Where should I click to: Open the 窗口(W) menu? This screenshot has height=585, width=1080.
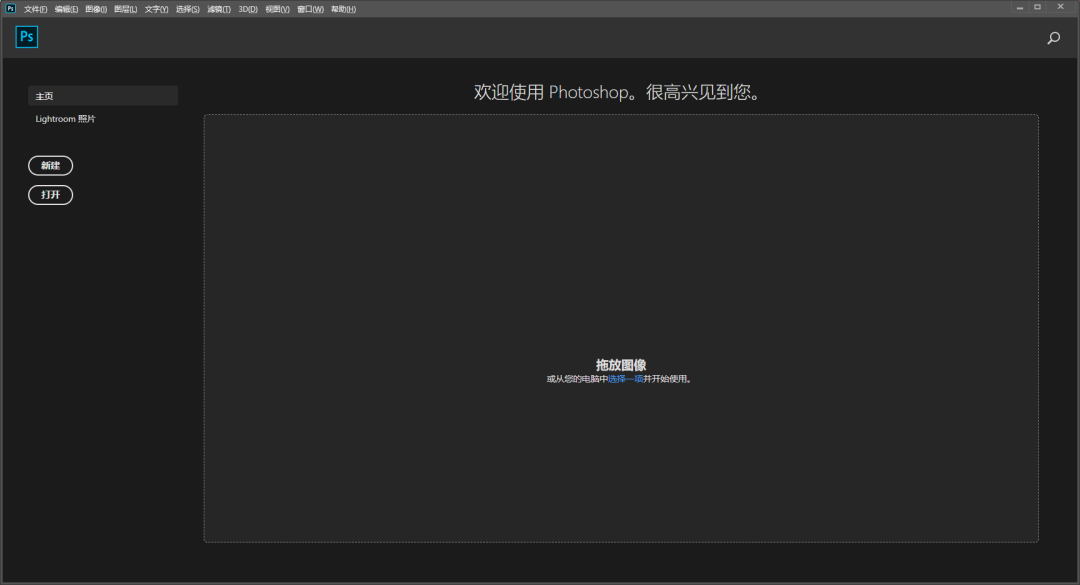point(310,9)
